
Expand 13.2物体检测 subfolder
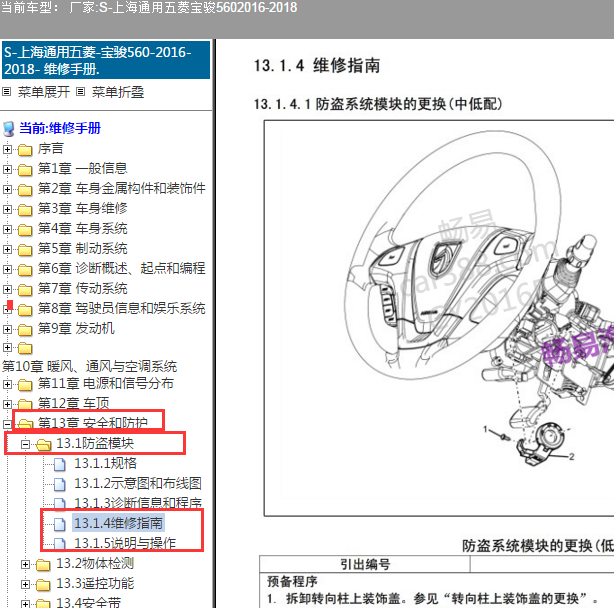(25, 564)
